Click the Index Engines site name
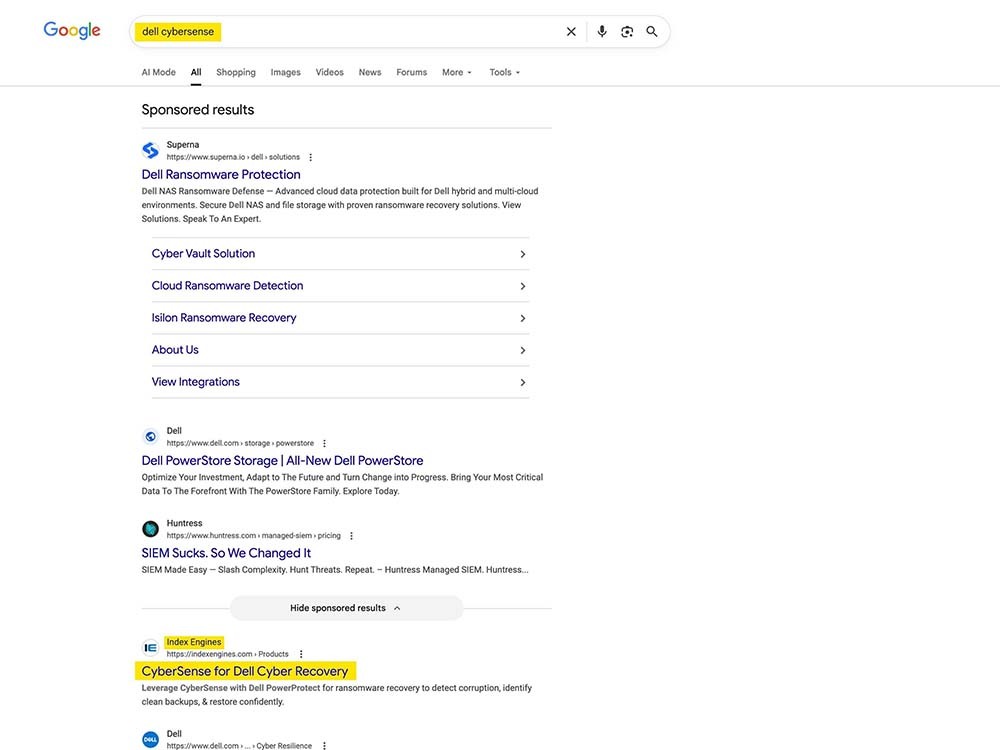 pyautogui.click(x=194, y=642)
